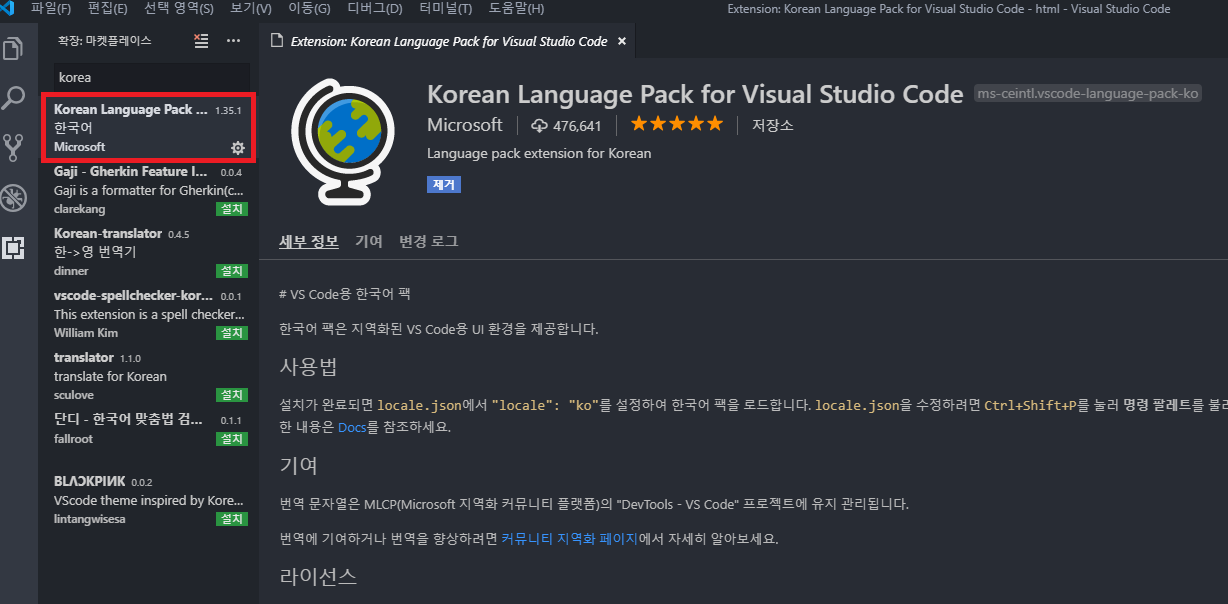The height and width of the screenshot is (604, 1228).
Task: Click the extension identifier ms-ceintl.vscode-language-pack-ko
Action: pyautogui.click(x=1088, y=93)
